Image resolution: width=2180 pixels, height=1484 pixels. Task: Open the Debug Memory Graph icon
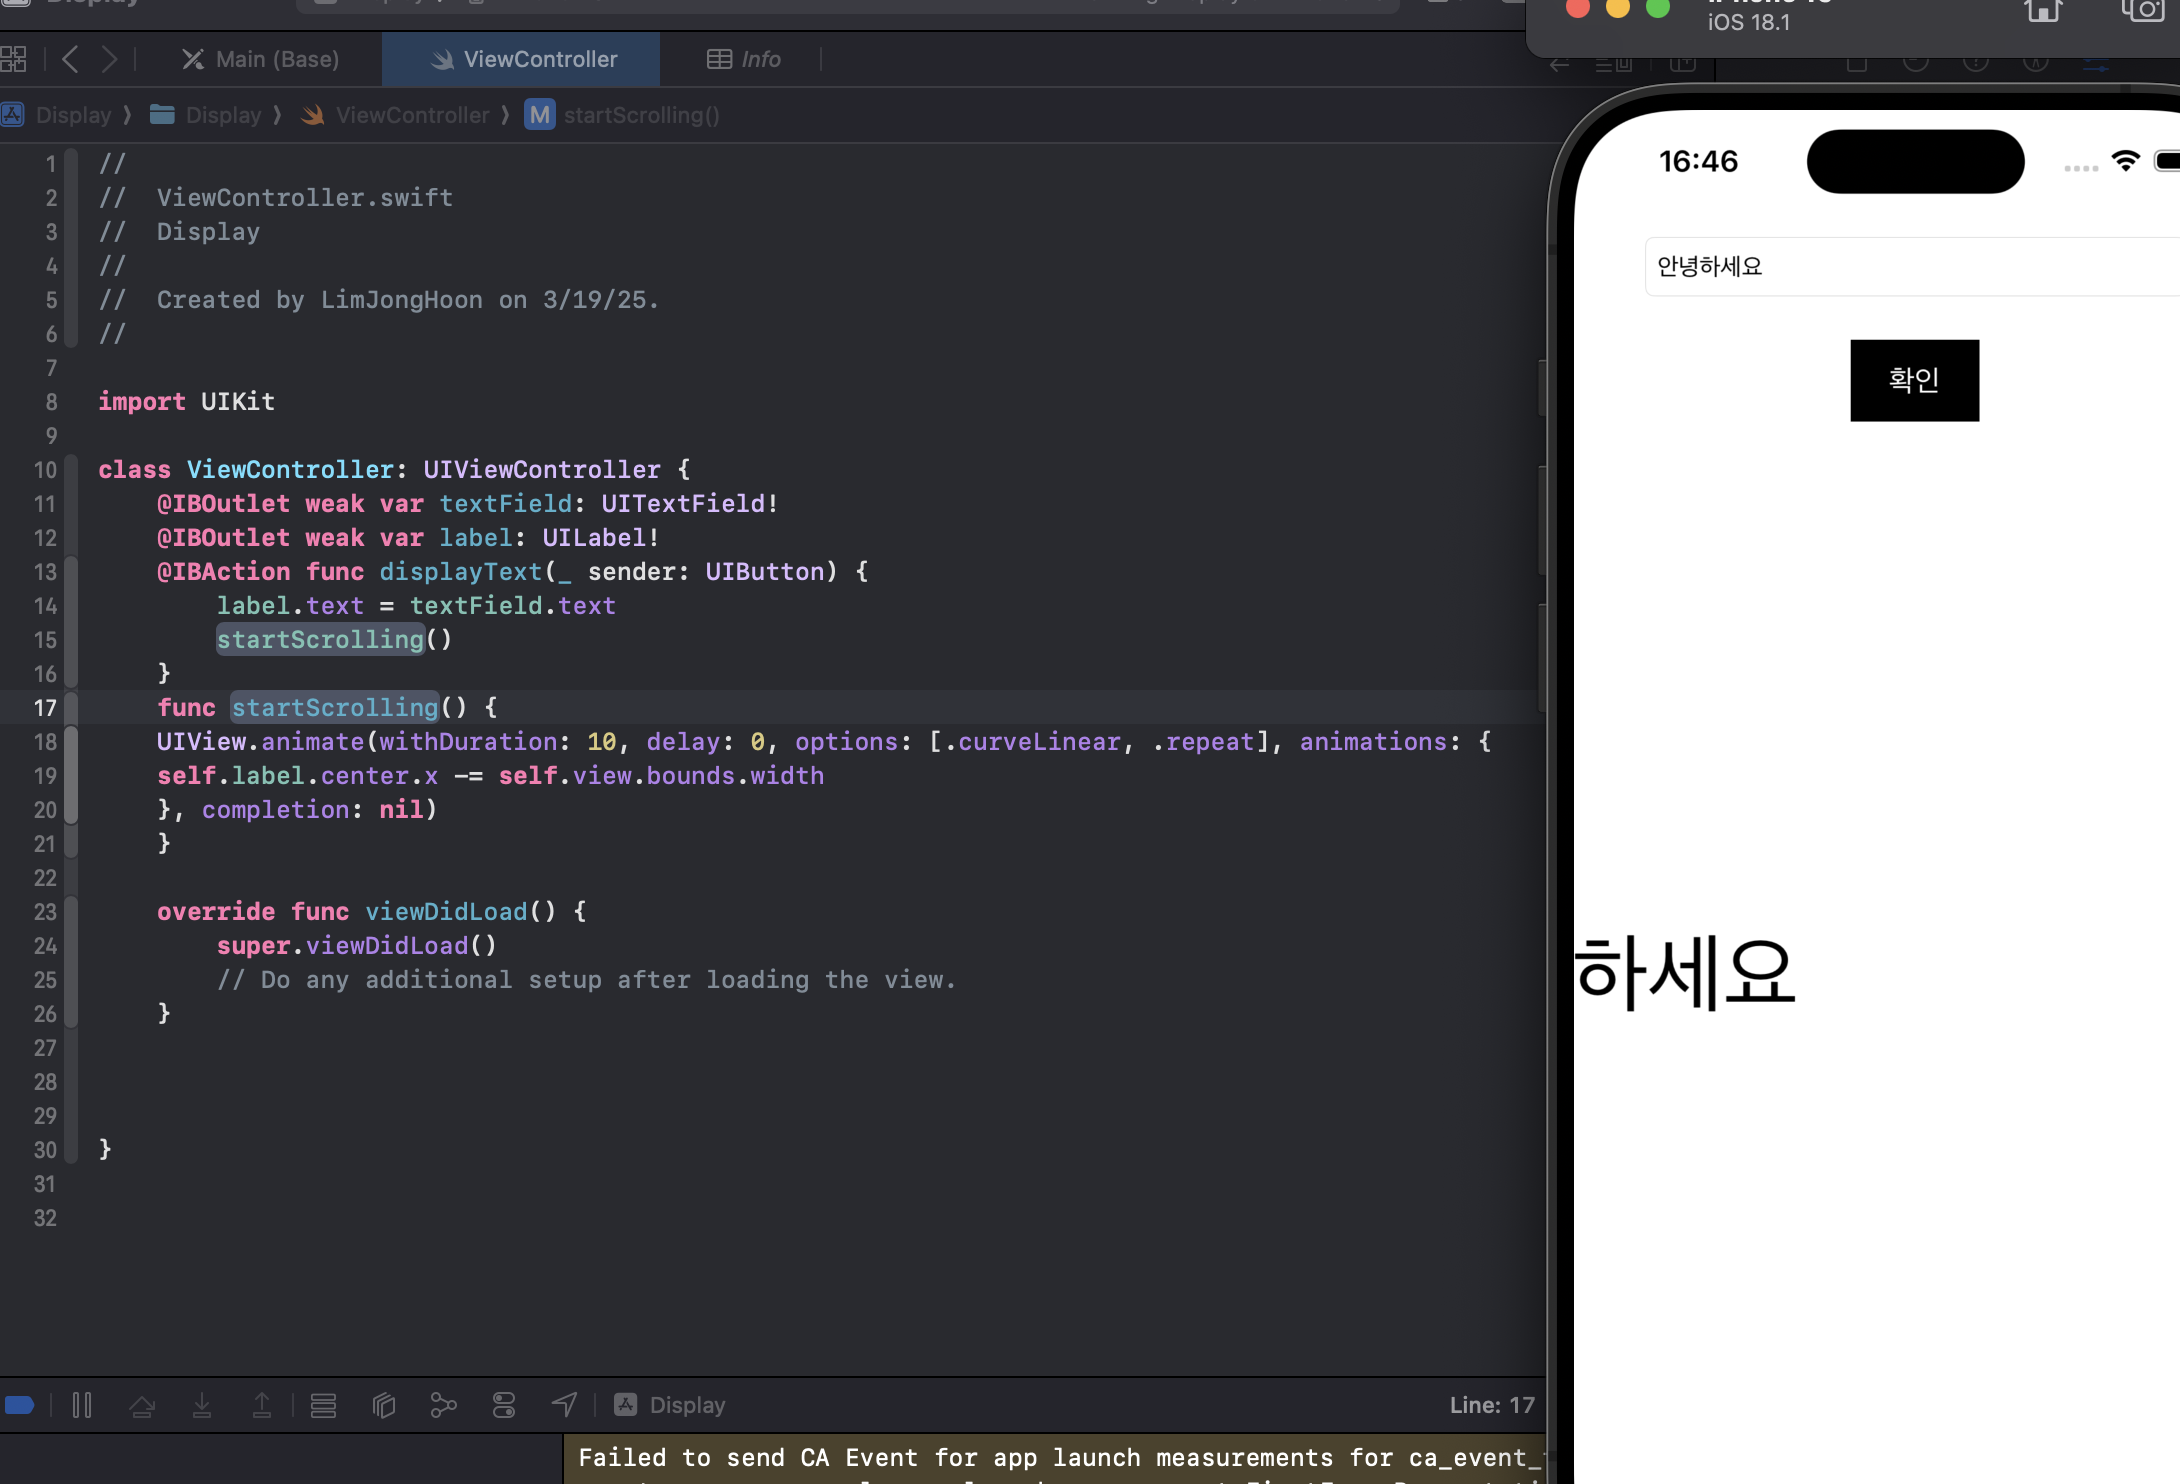pos(443,1405)
